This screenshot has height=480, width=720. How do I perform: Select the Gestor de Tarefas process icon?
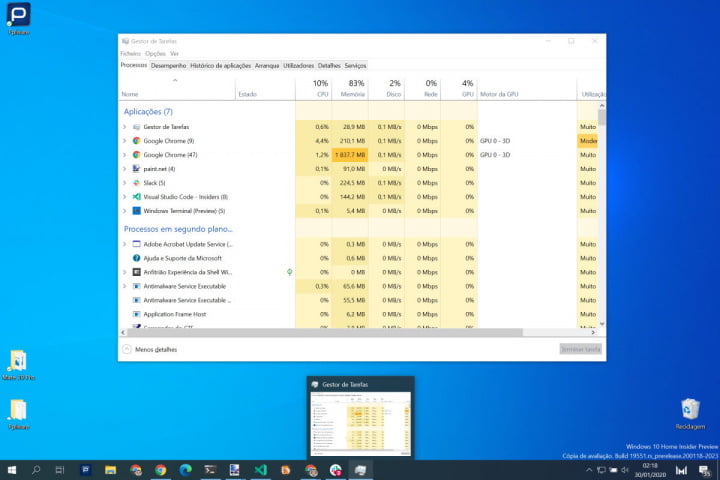[x=136, y=127]
